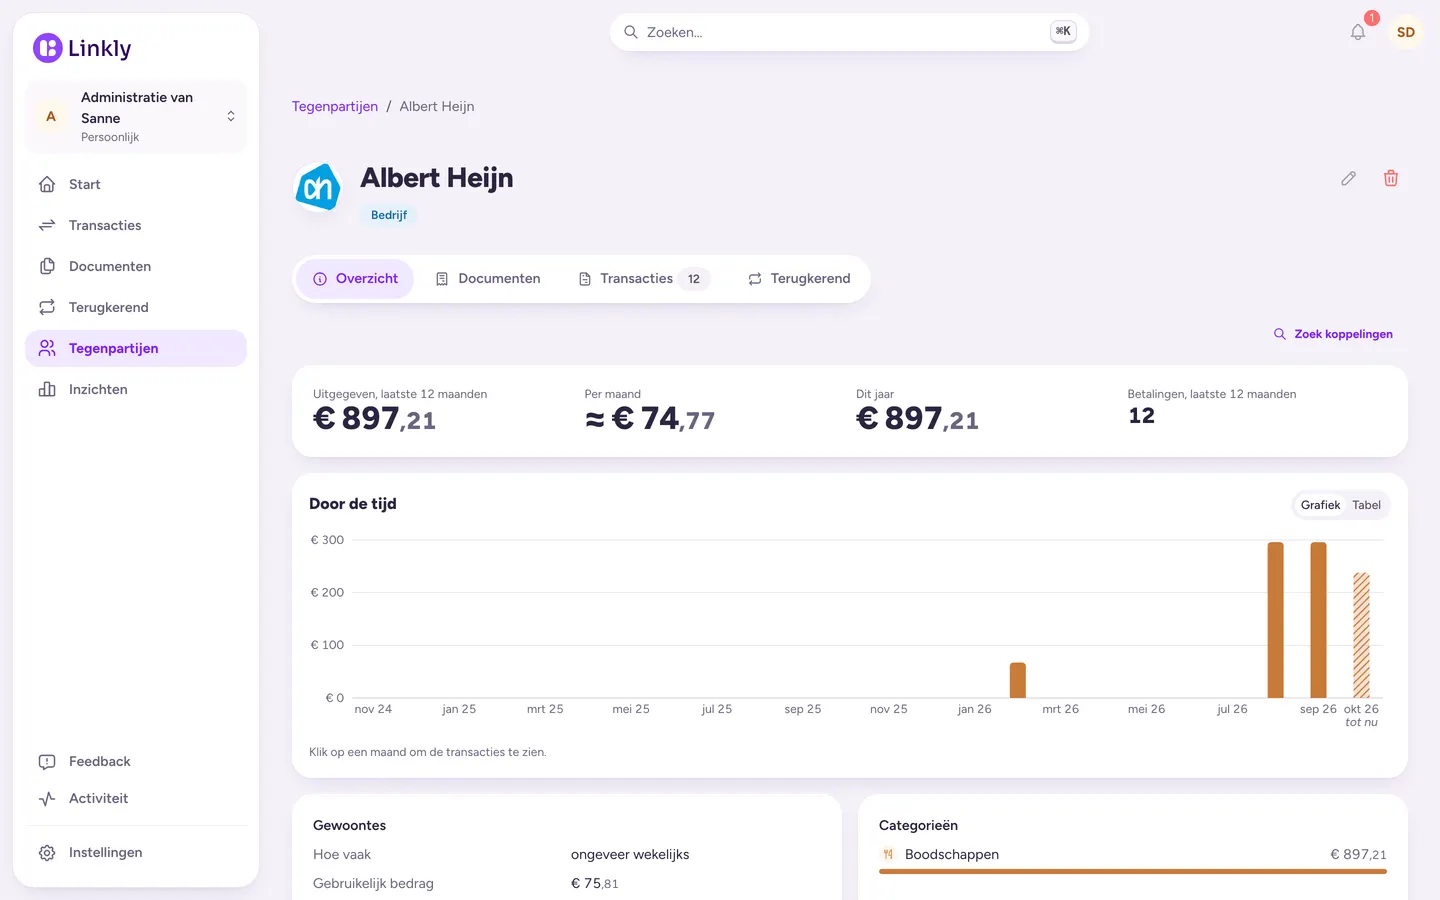Open the Terugkerend tab
This screenshot has width=1440, height=900.
(x=799, y=279)
